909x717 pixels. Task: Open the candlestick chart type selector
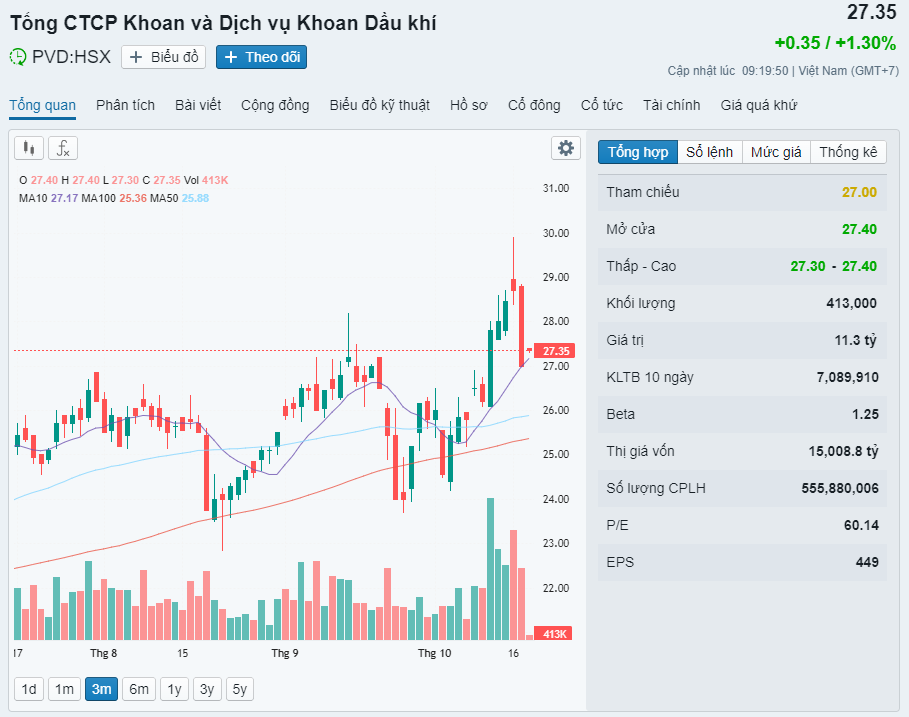coord(29,148)
